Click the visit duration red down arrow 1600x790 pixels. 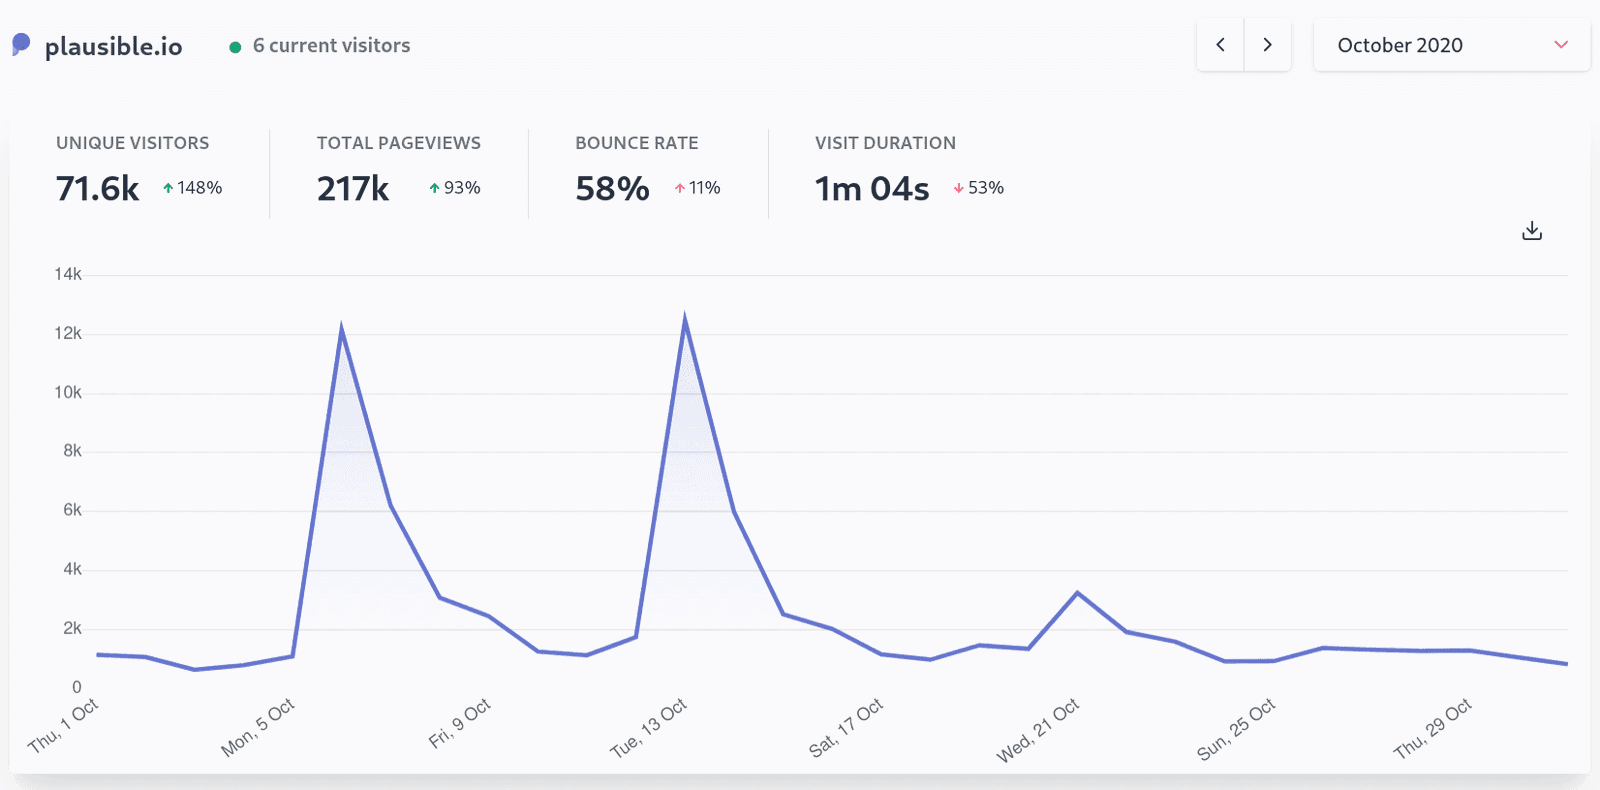click(958, 188)
